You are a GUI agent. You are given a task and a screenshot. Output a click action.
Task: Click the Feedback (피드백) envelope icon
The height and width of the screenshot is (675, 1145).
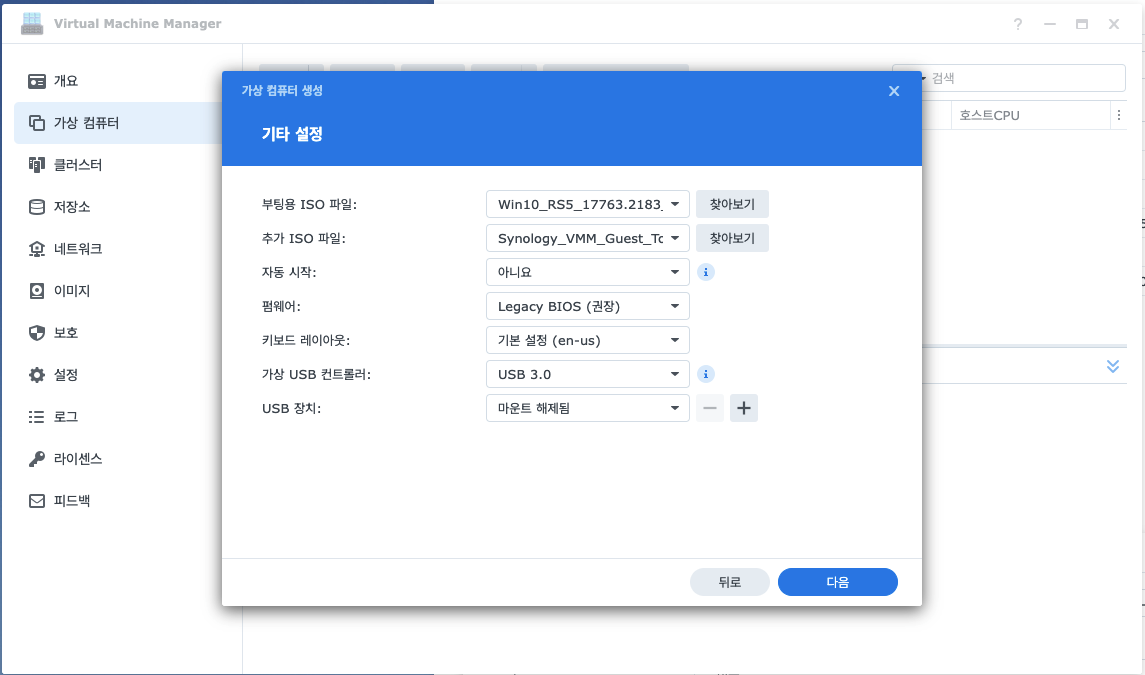click(x=37, y=501)
